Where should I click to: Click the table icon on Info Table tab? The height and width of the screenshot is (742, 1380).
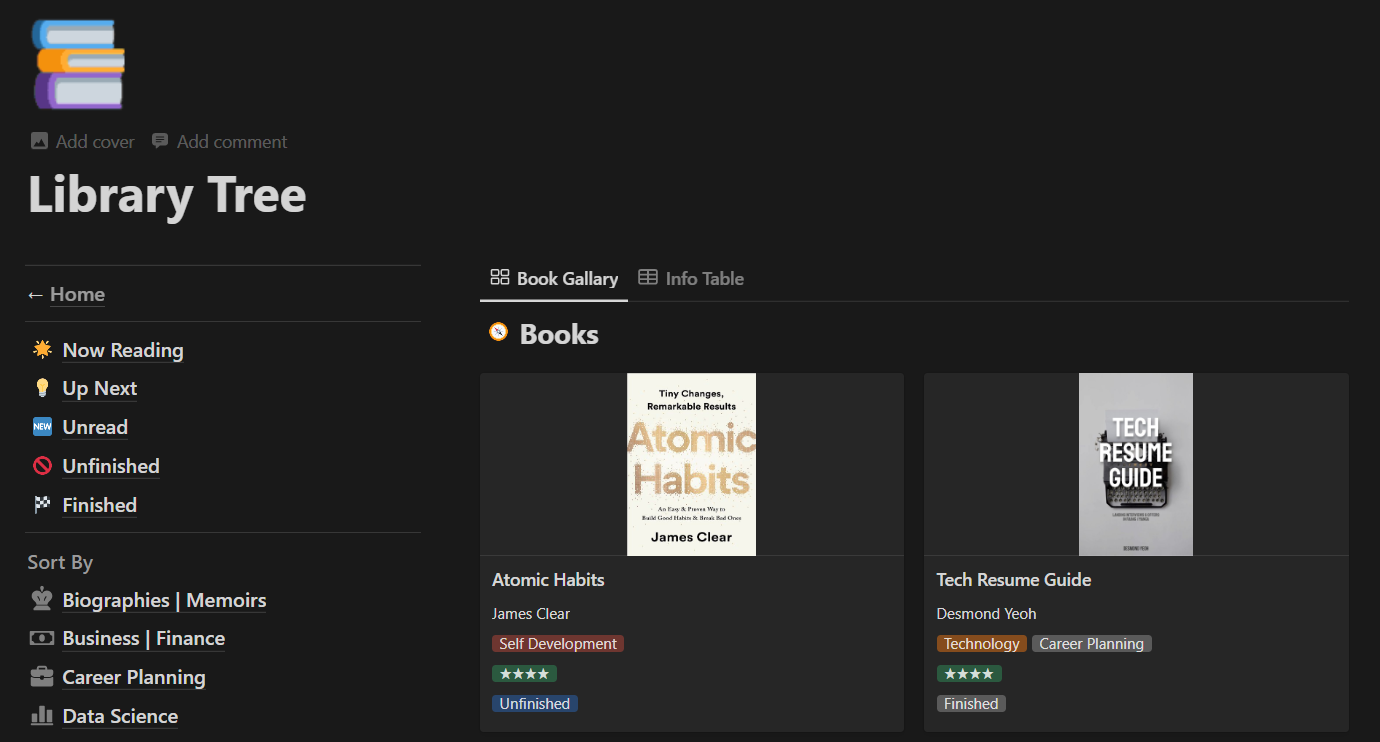coord(648,278)
